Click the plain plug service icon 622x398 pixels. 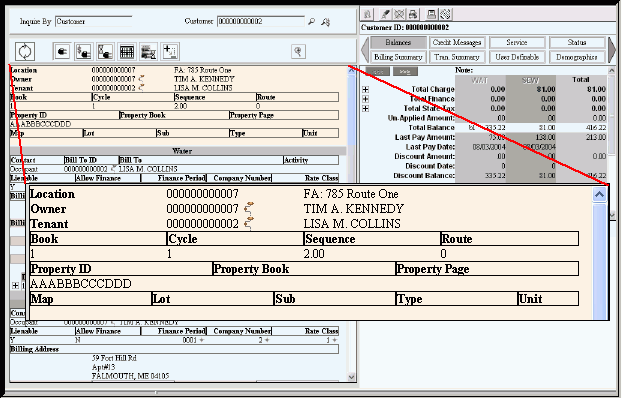pyautogui.click(x=62, y=52)
